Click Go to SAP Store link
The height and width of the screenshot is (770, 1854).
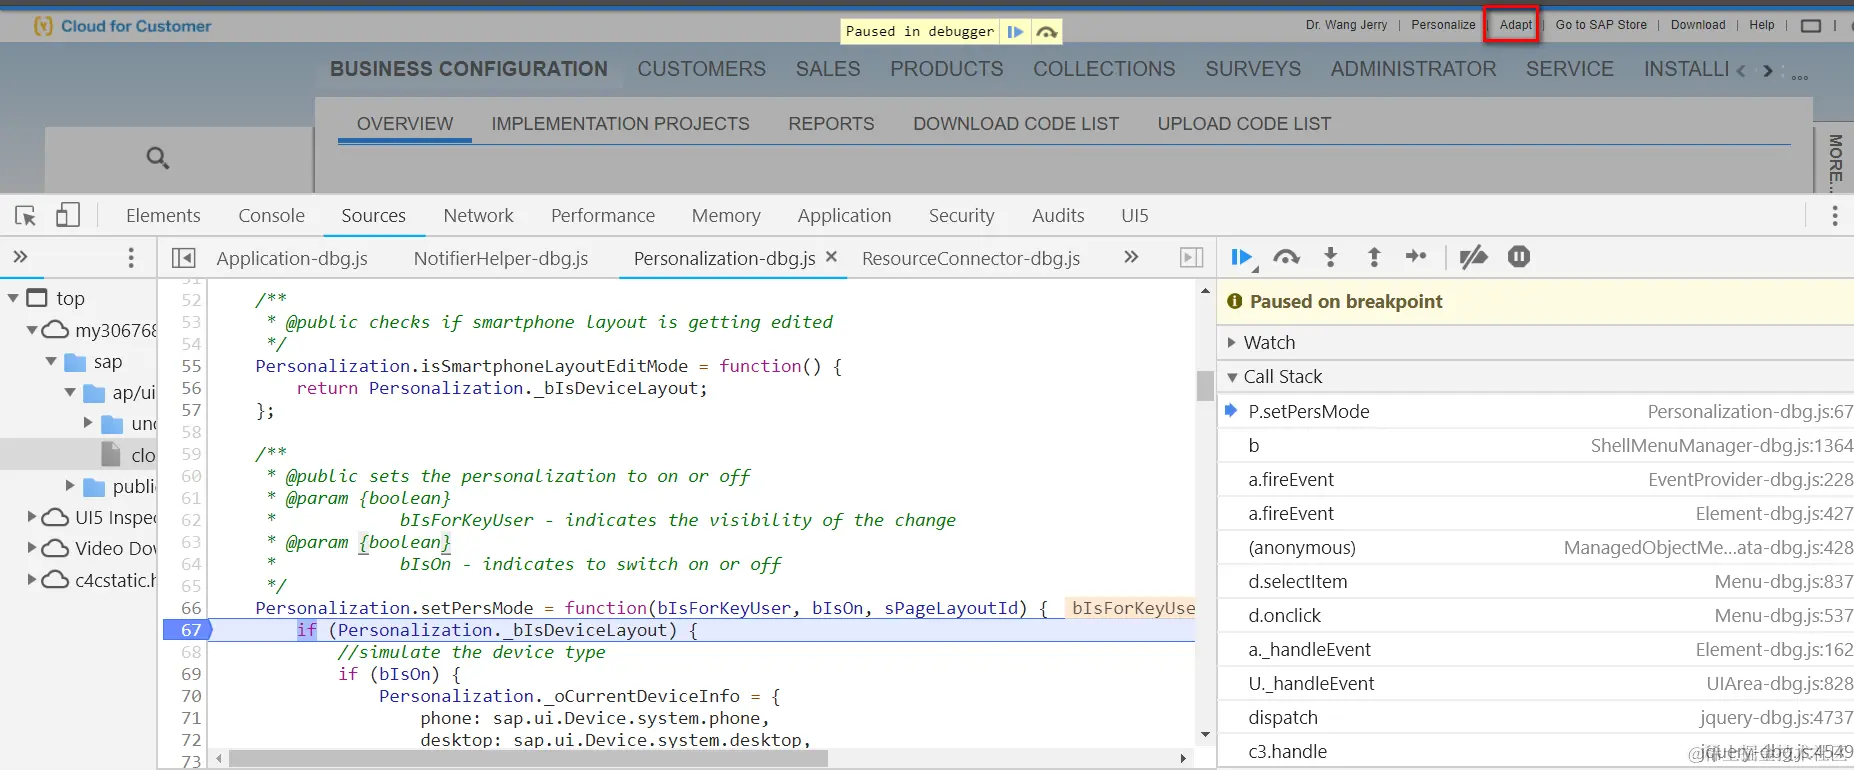click(1601, 25)
